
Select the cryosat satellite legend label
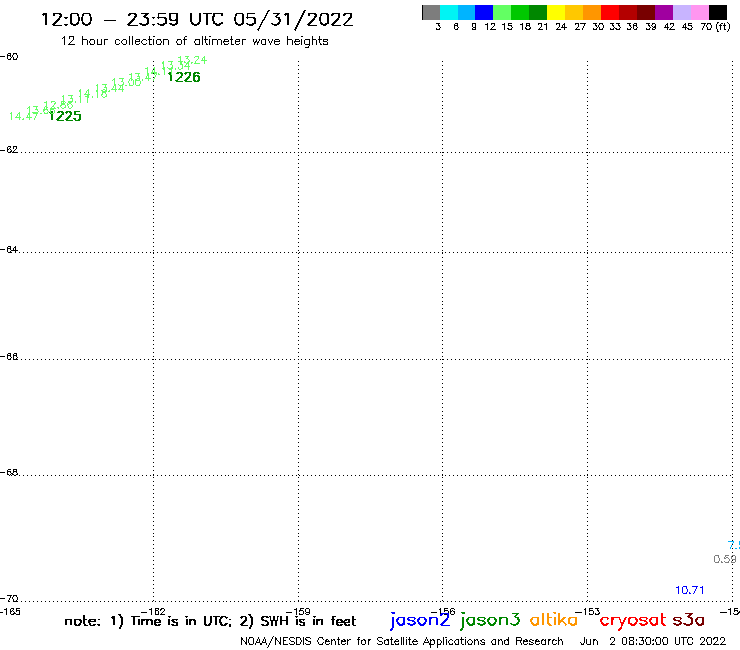tap(633, 620)
